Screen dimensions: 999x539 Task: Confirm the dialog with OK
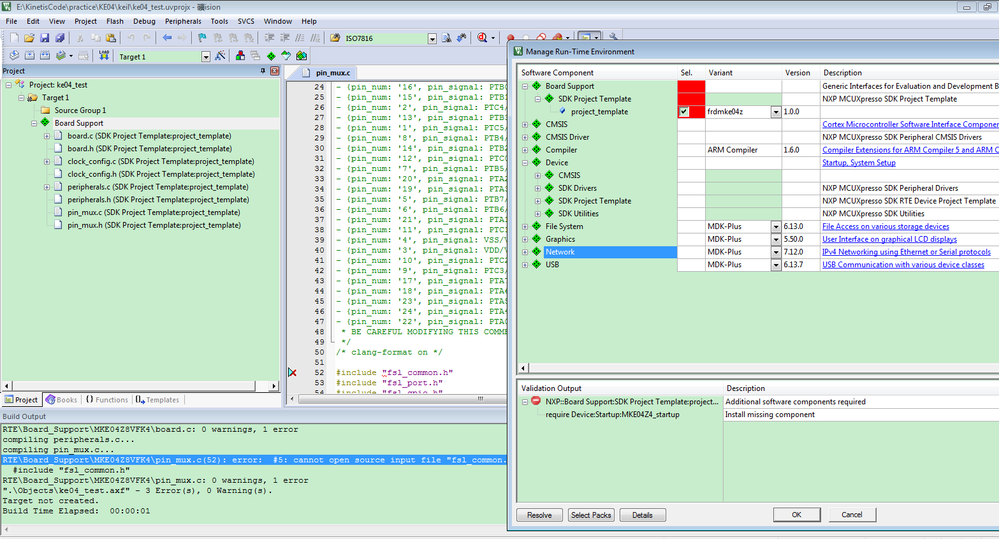796,515
